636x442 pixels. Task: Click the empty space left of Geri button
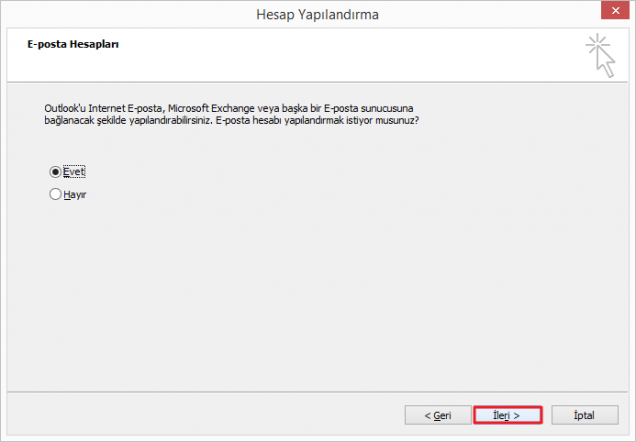200,414
